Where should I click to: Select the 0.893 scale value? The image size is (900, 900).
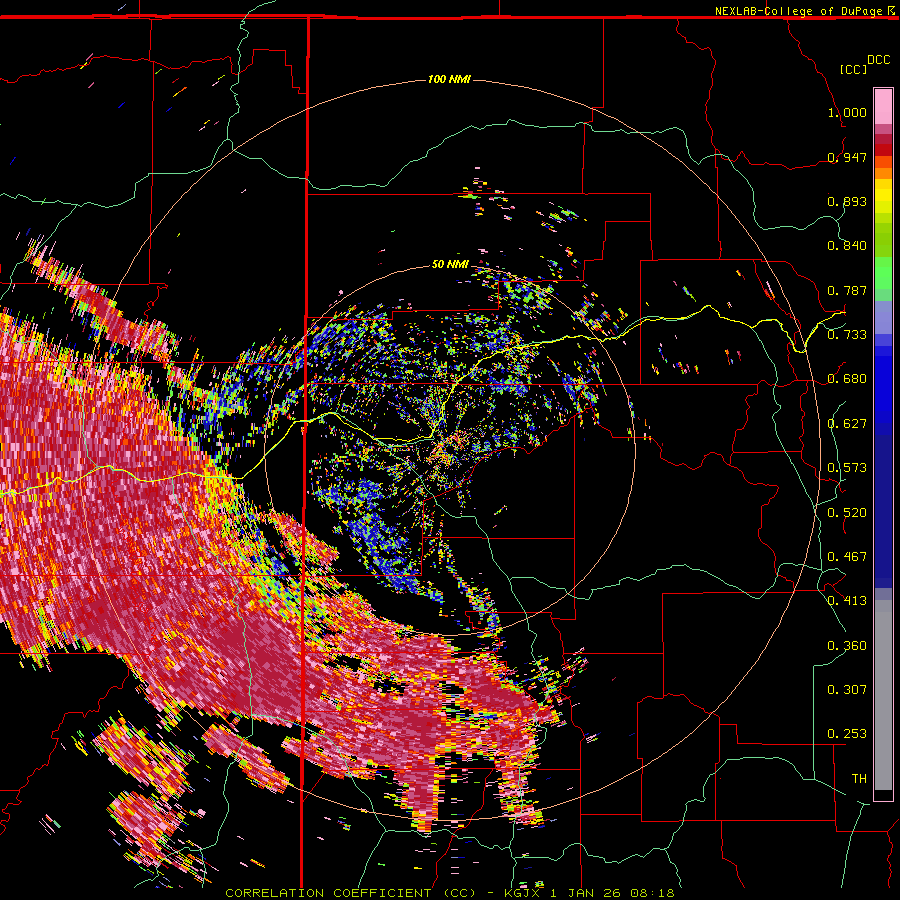847,201
